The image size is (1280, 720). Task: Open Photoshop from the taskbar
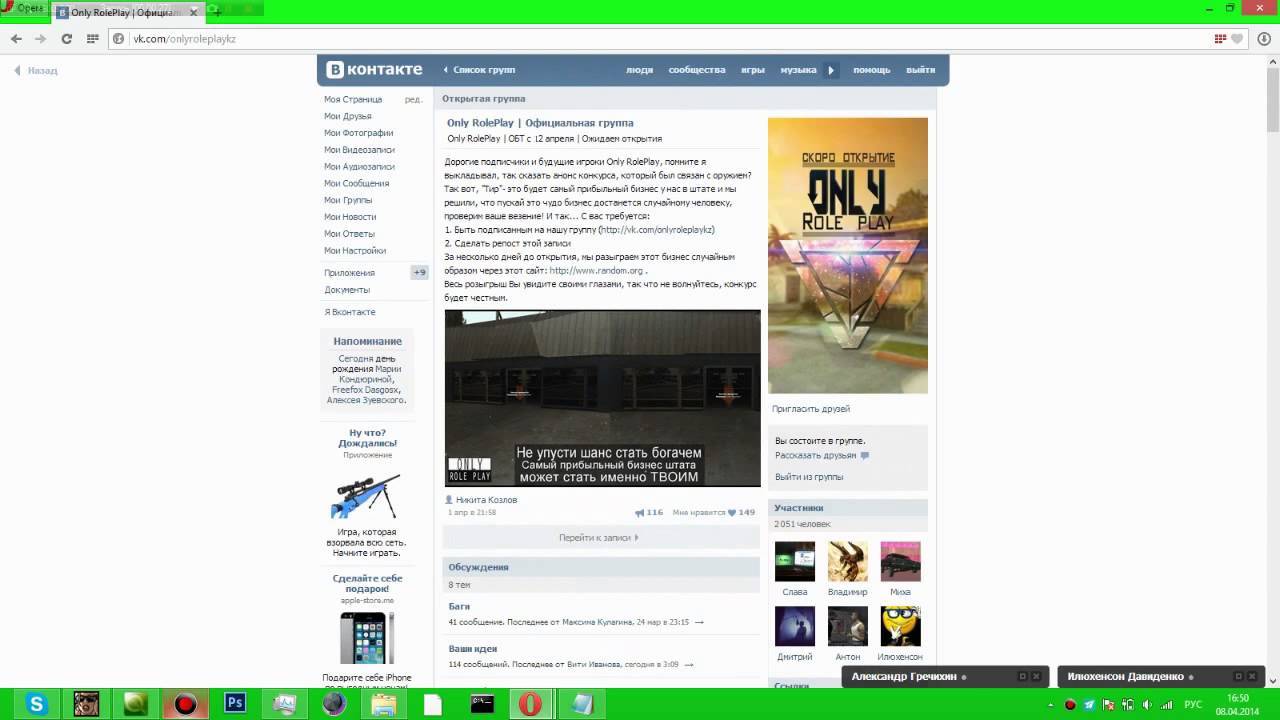[x=235, y=704]
